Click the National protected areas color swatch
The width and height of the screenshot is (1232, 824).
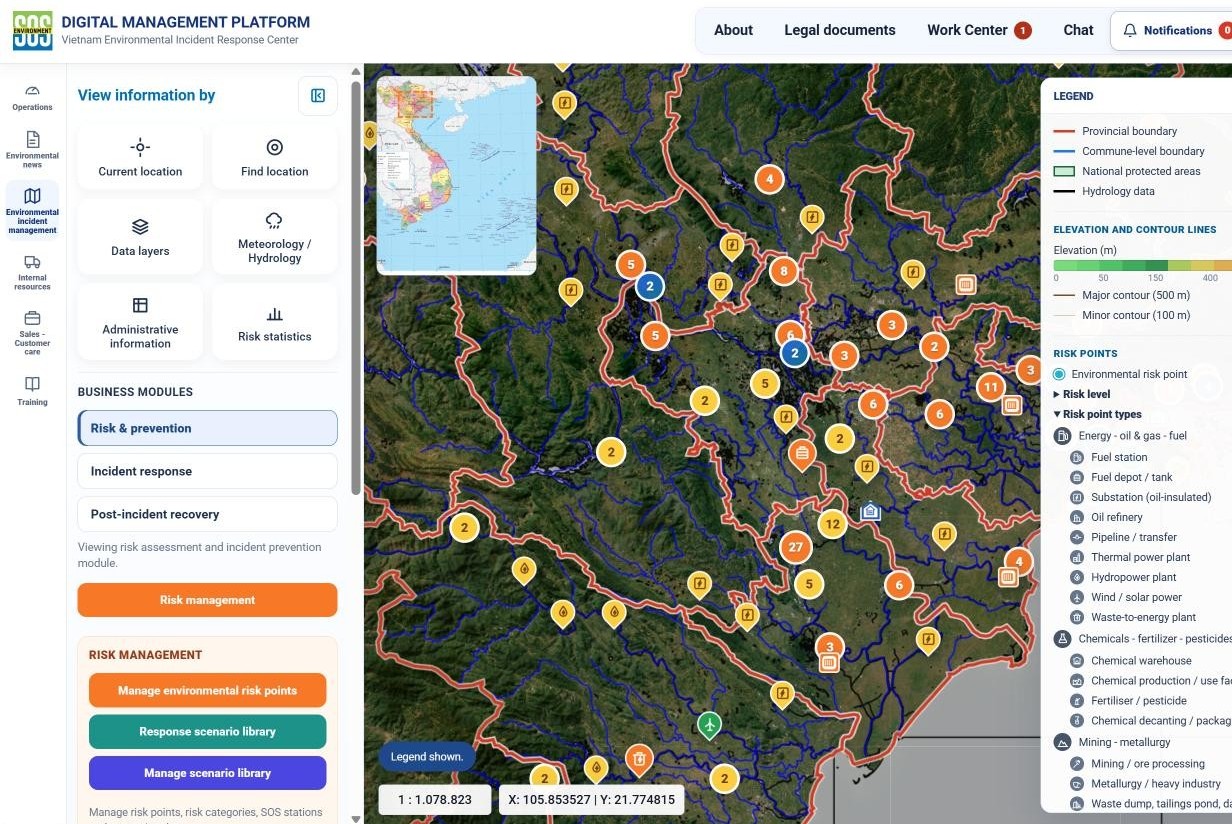point(1063,171)
